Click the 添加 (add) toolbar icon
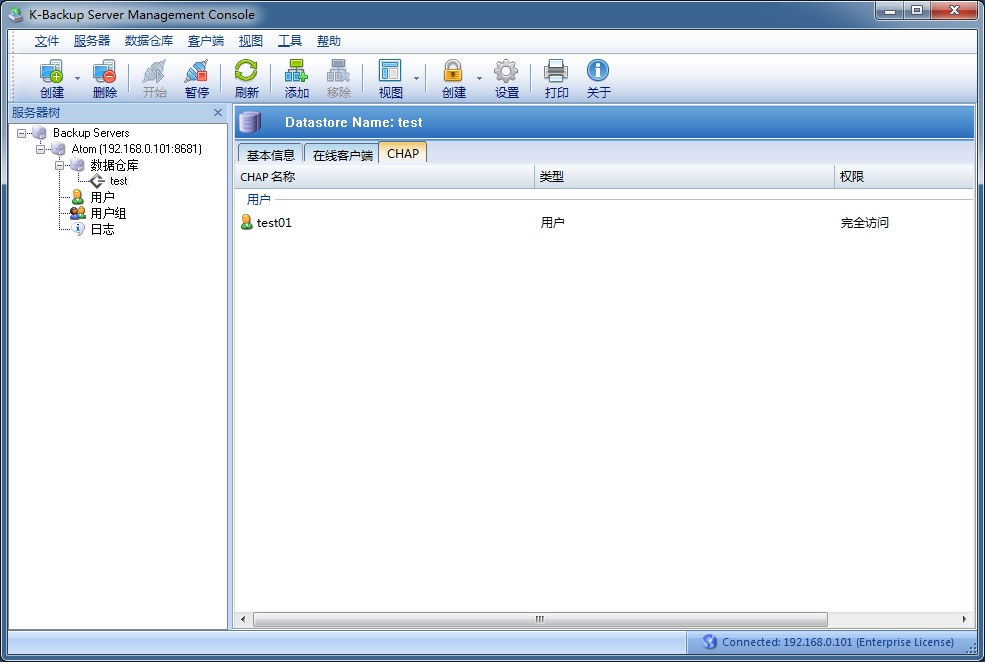The image size is (985, 662). pos(296,79)
